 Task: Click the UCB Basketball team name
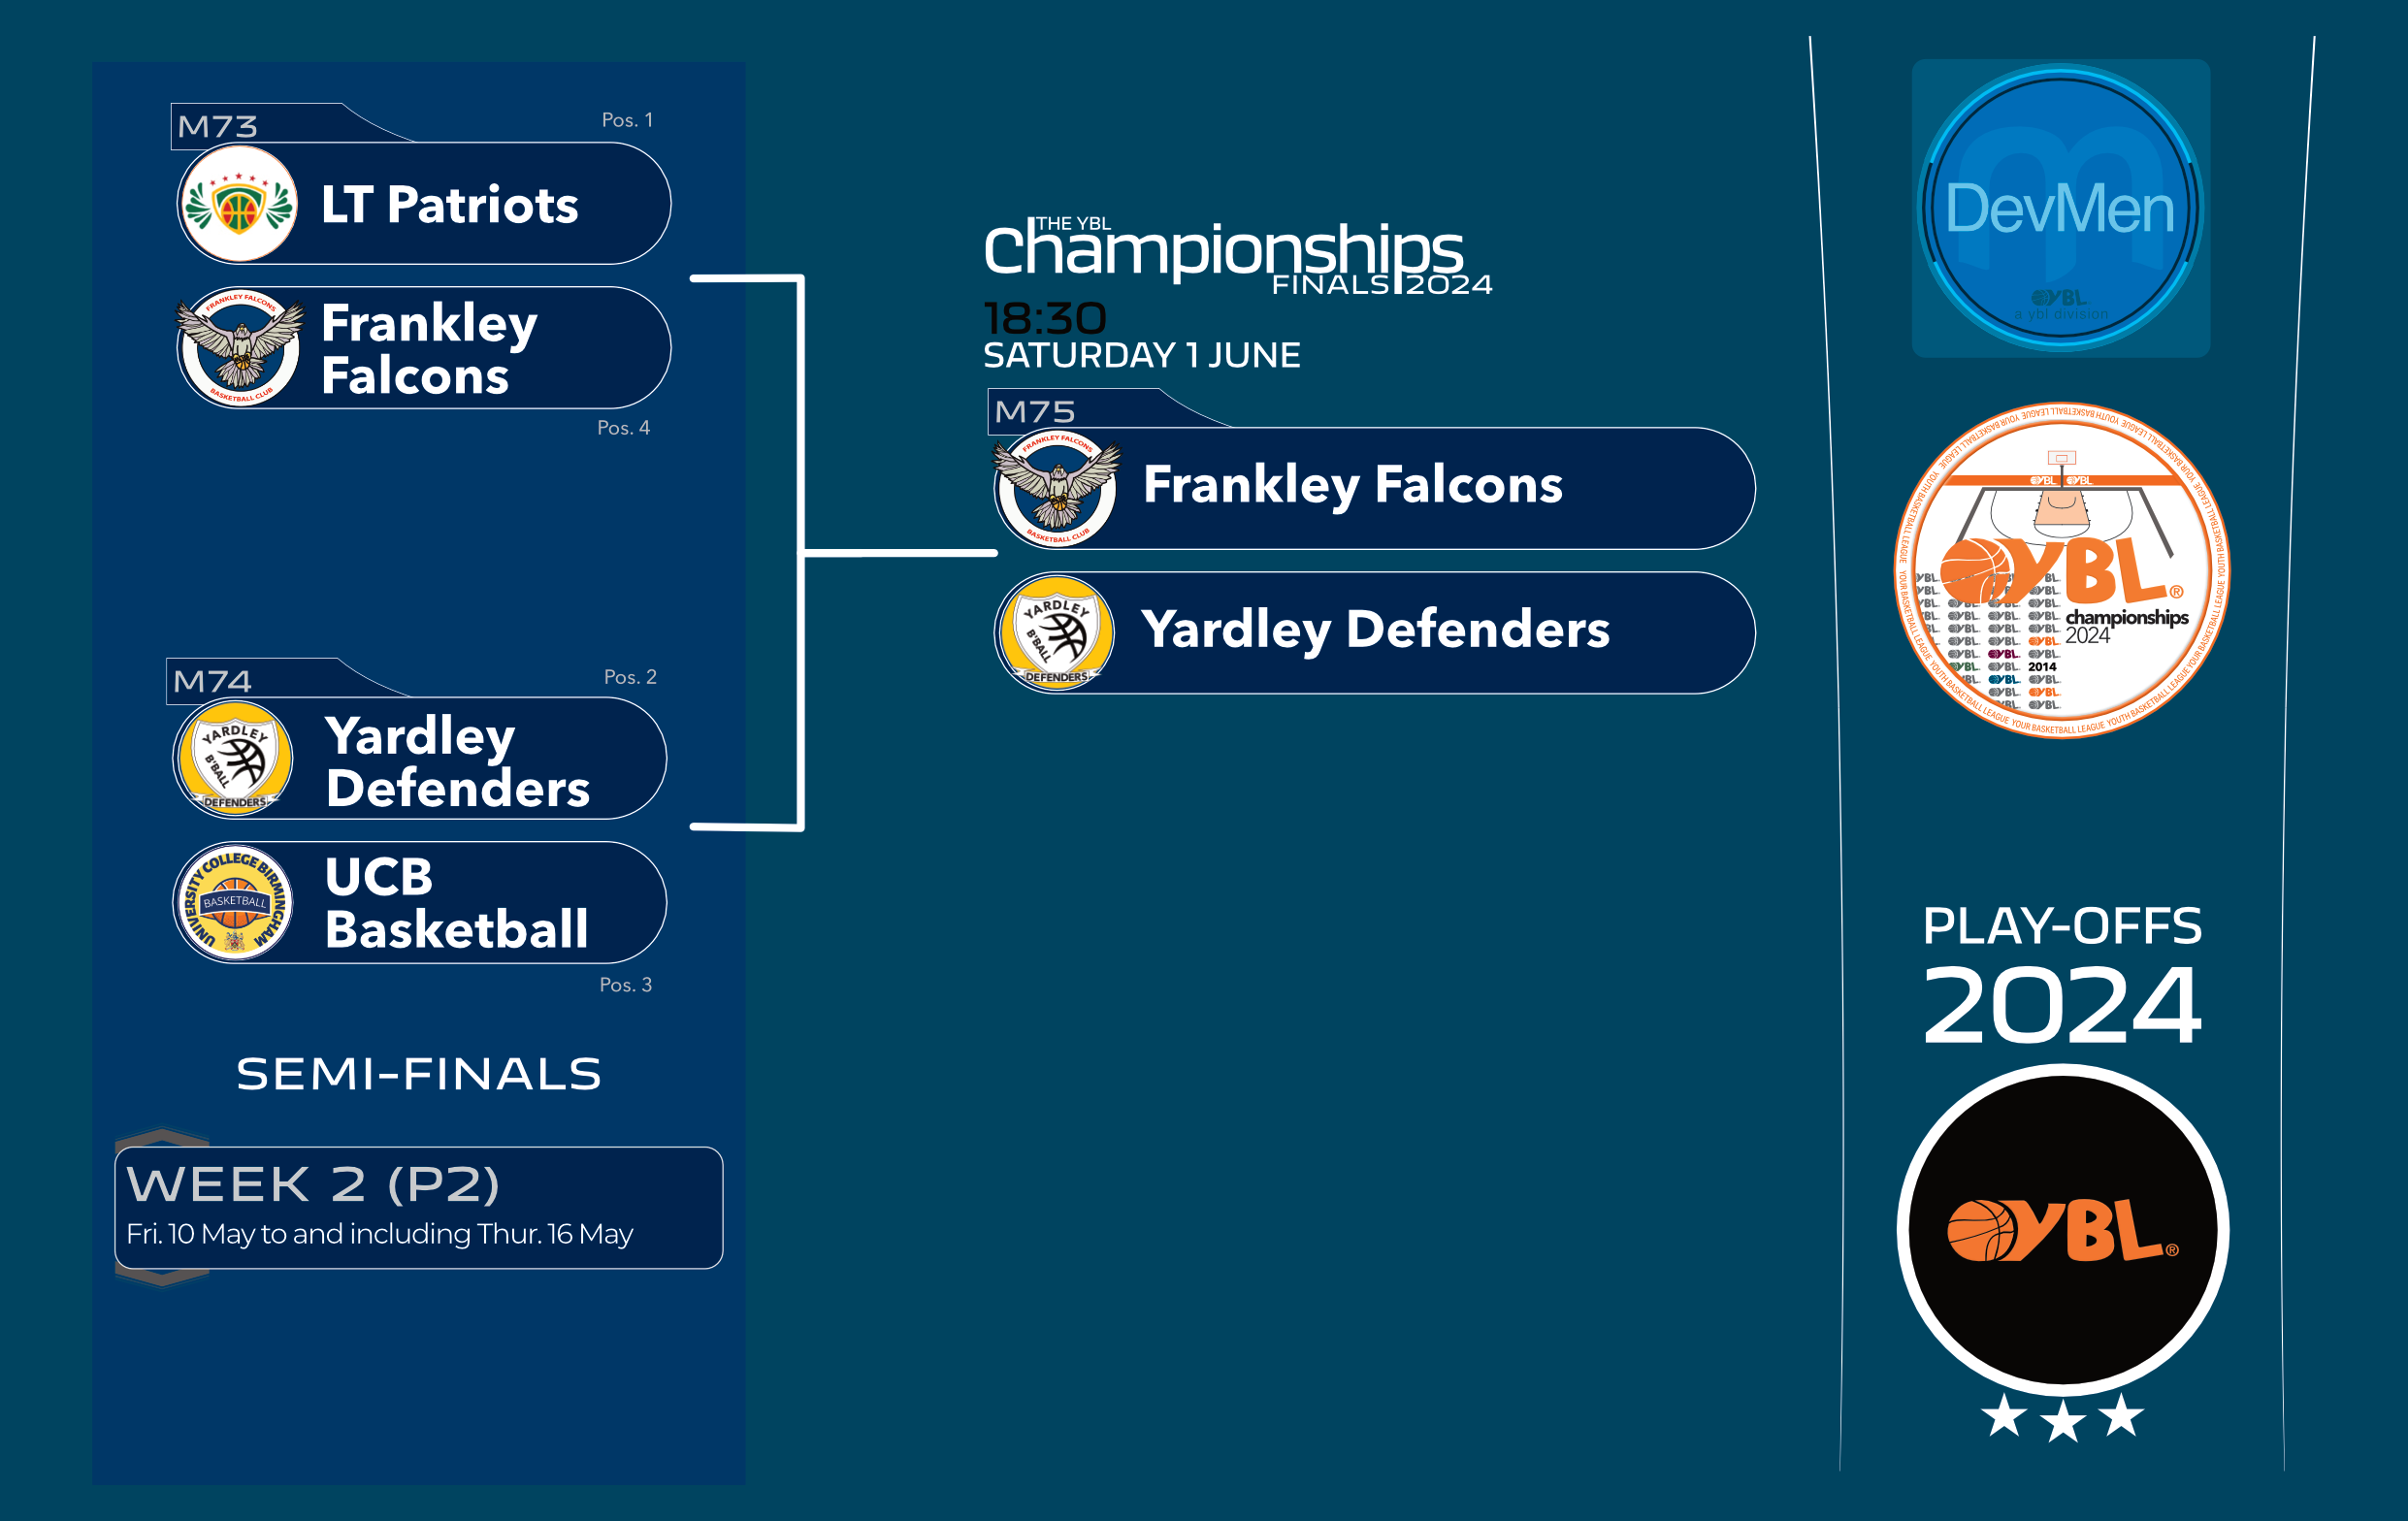456,903
